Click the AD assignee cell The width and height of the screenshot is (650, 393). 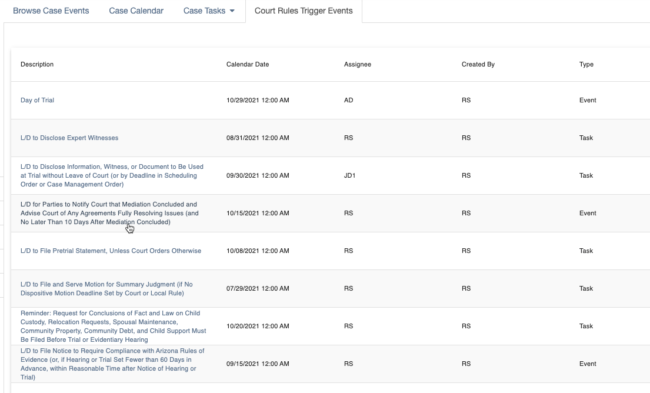[x=348, y=100]
